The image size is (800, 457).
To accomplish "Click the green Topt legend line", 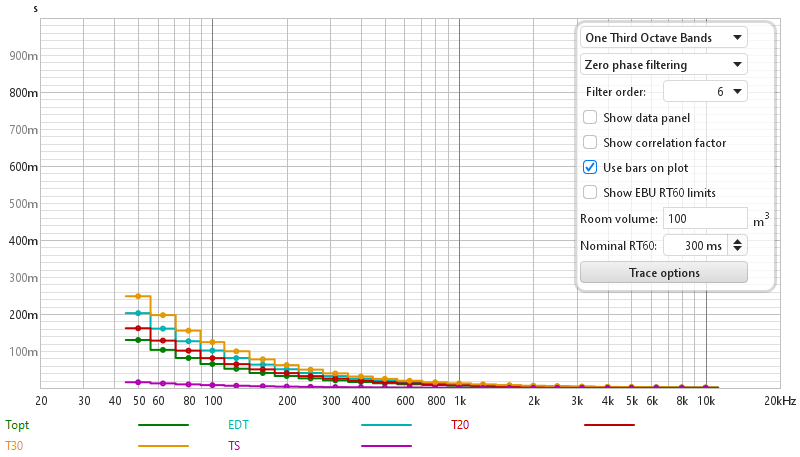I will [x=163, y=425].
